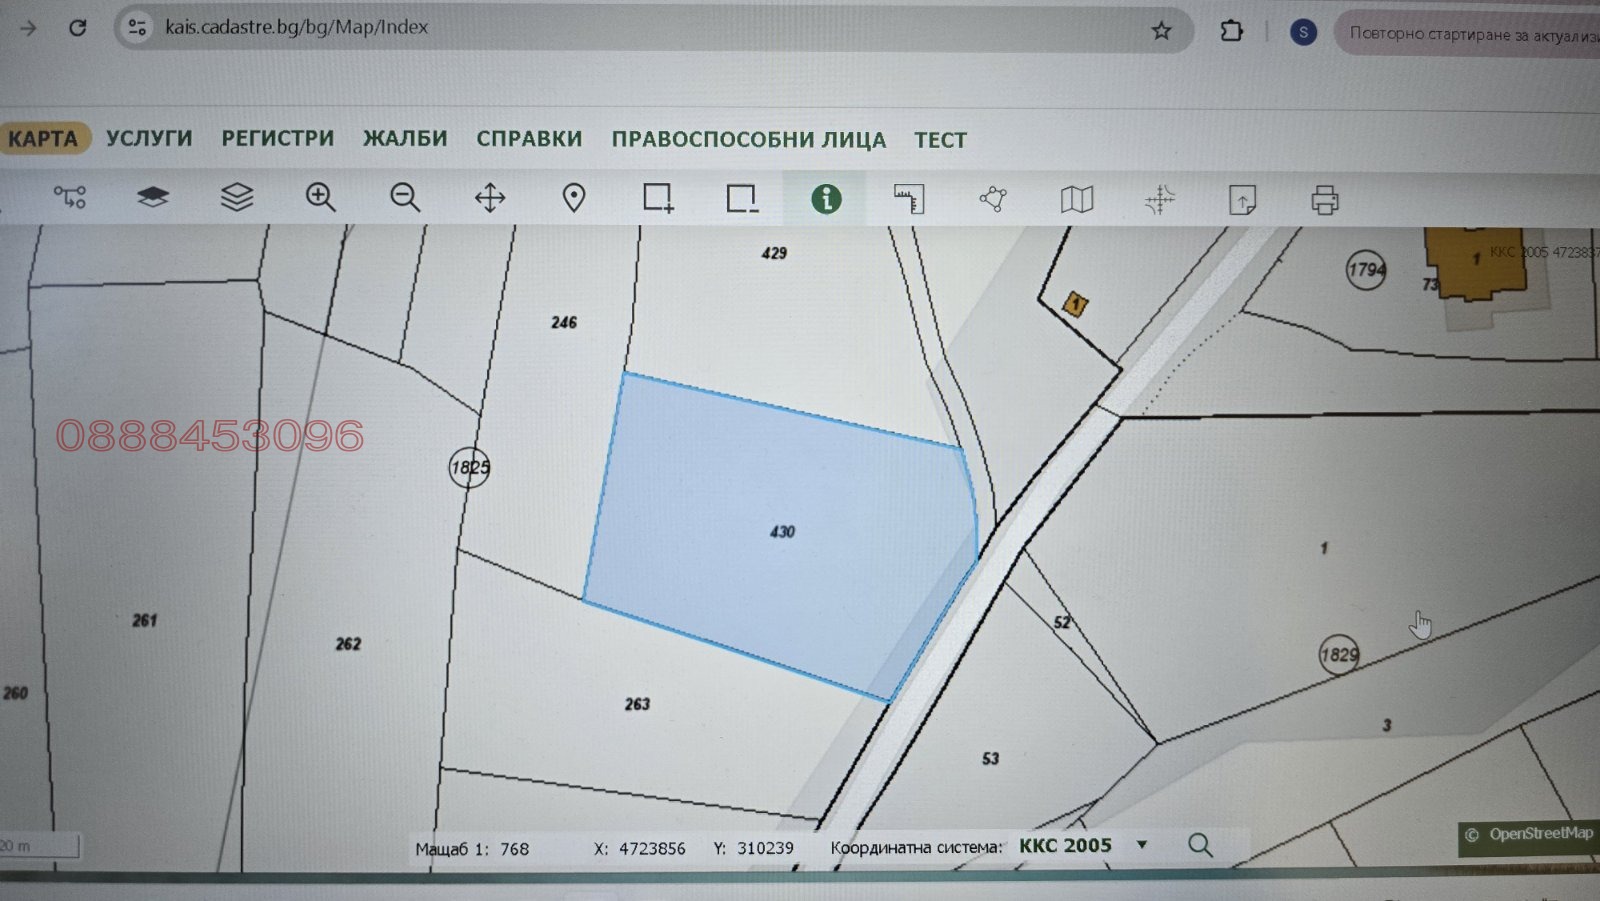This screenshot has width=1600, height=901.
Task: Open the folded map icon
Action: [1076, 200]
